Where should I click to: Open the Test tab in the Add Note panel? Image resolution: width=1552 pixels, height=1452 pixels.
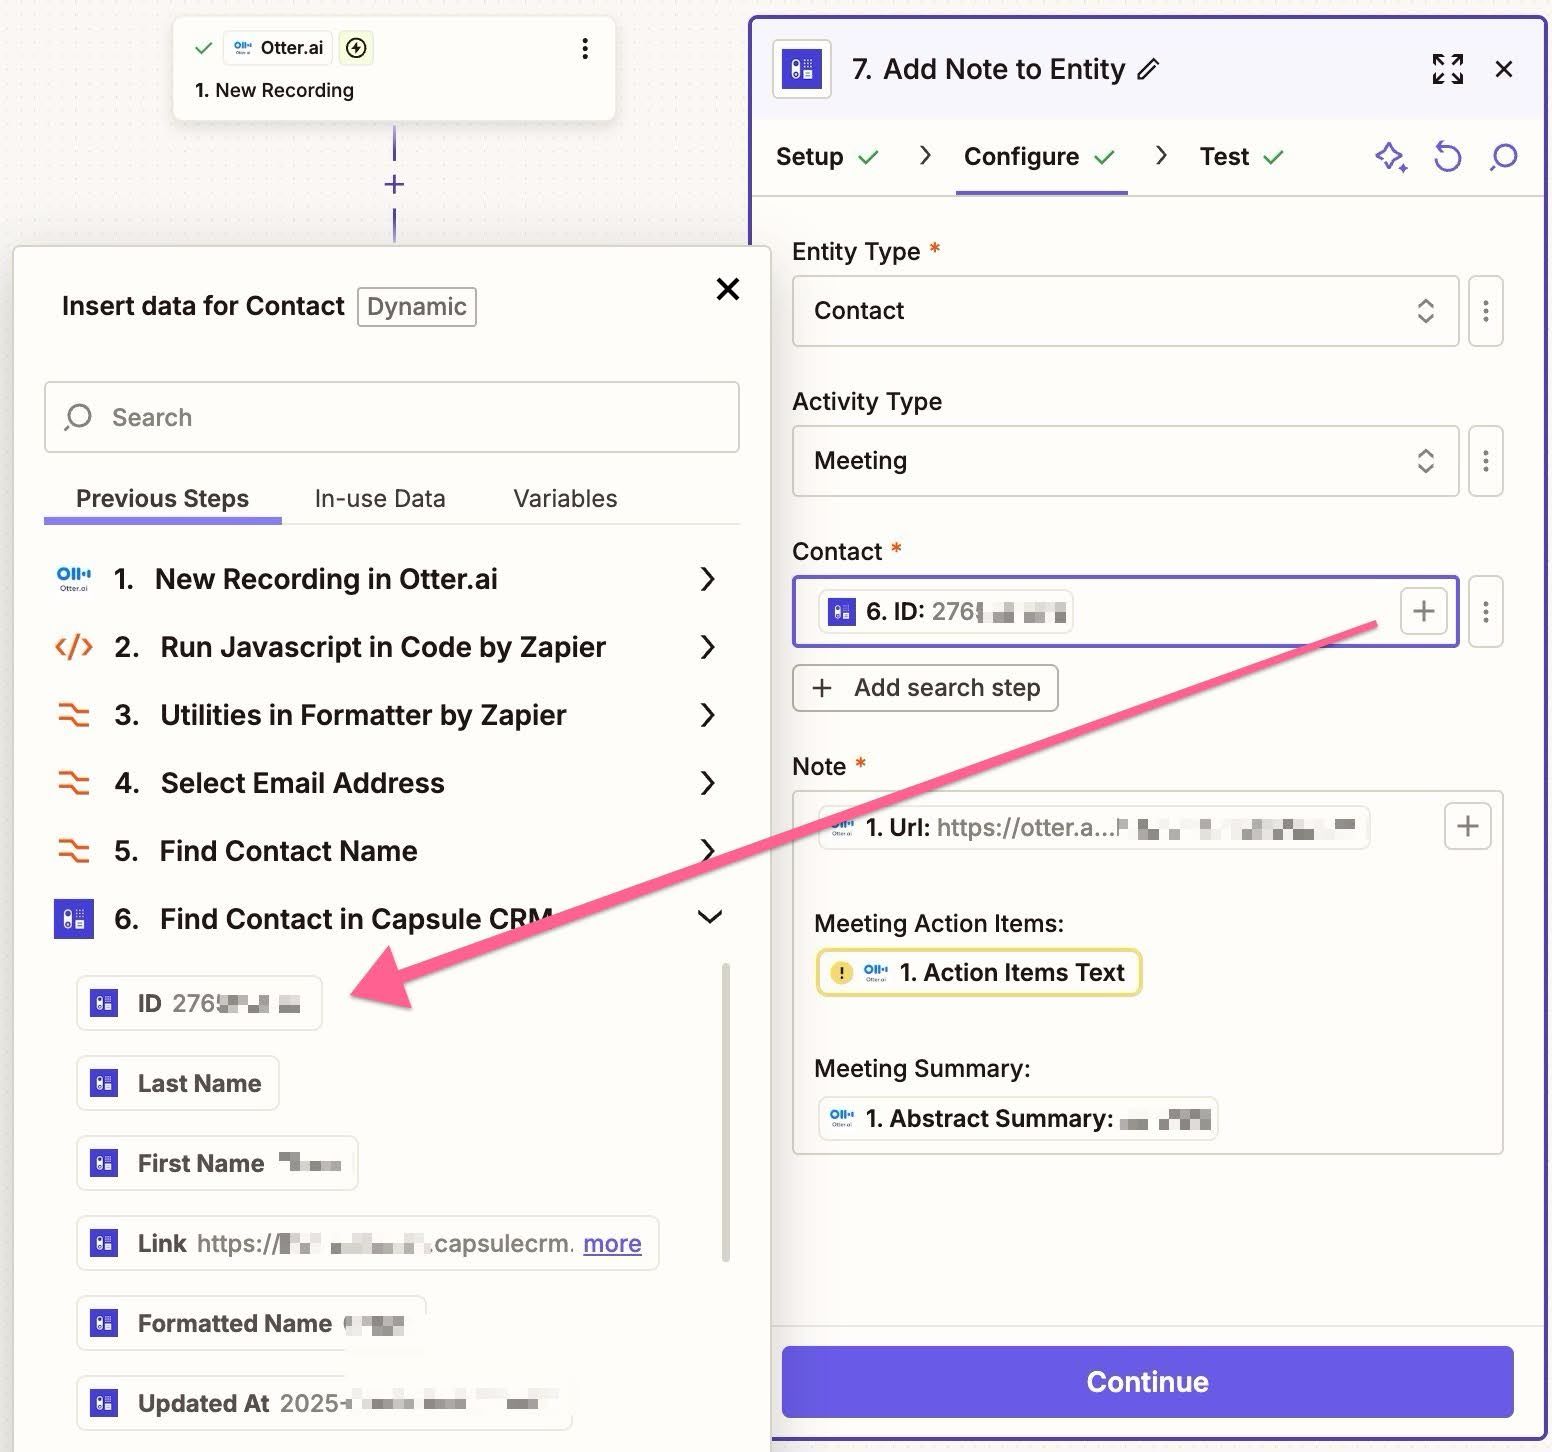tap(1222, 156)
